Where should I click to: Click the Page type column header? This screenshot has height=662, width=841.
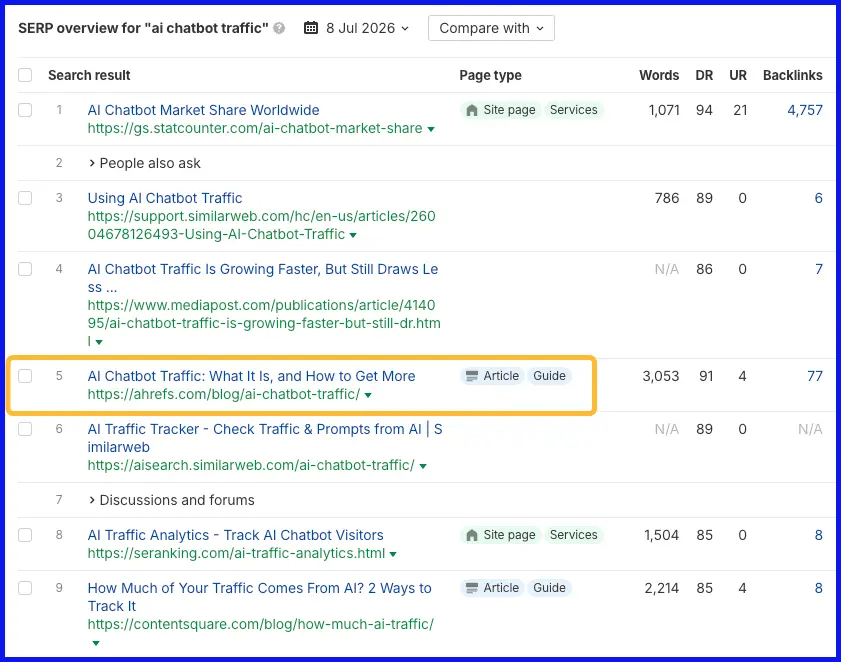click(x=490, y=75)
